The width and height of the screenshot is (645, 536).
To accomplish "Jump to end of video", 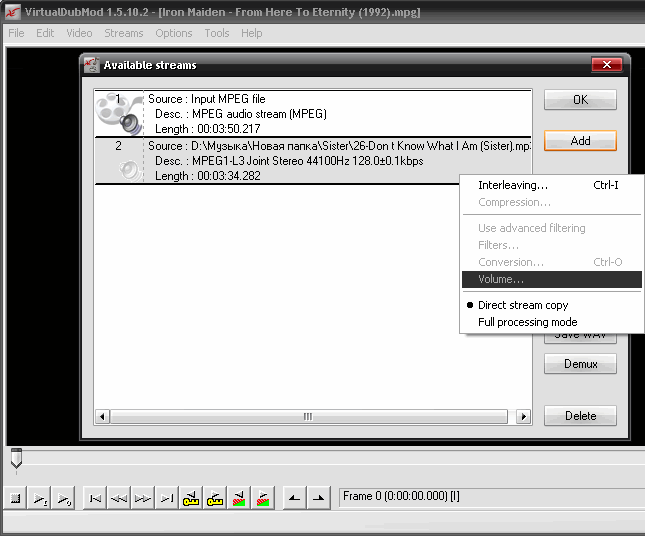I will [x=167, y=498].
